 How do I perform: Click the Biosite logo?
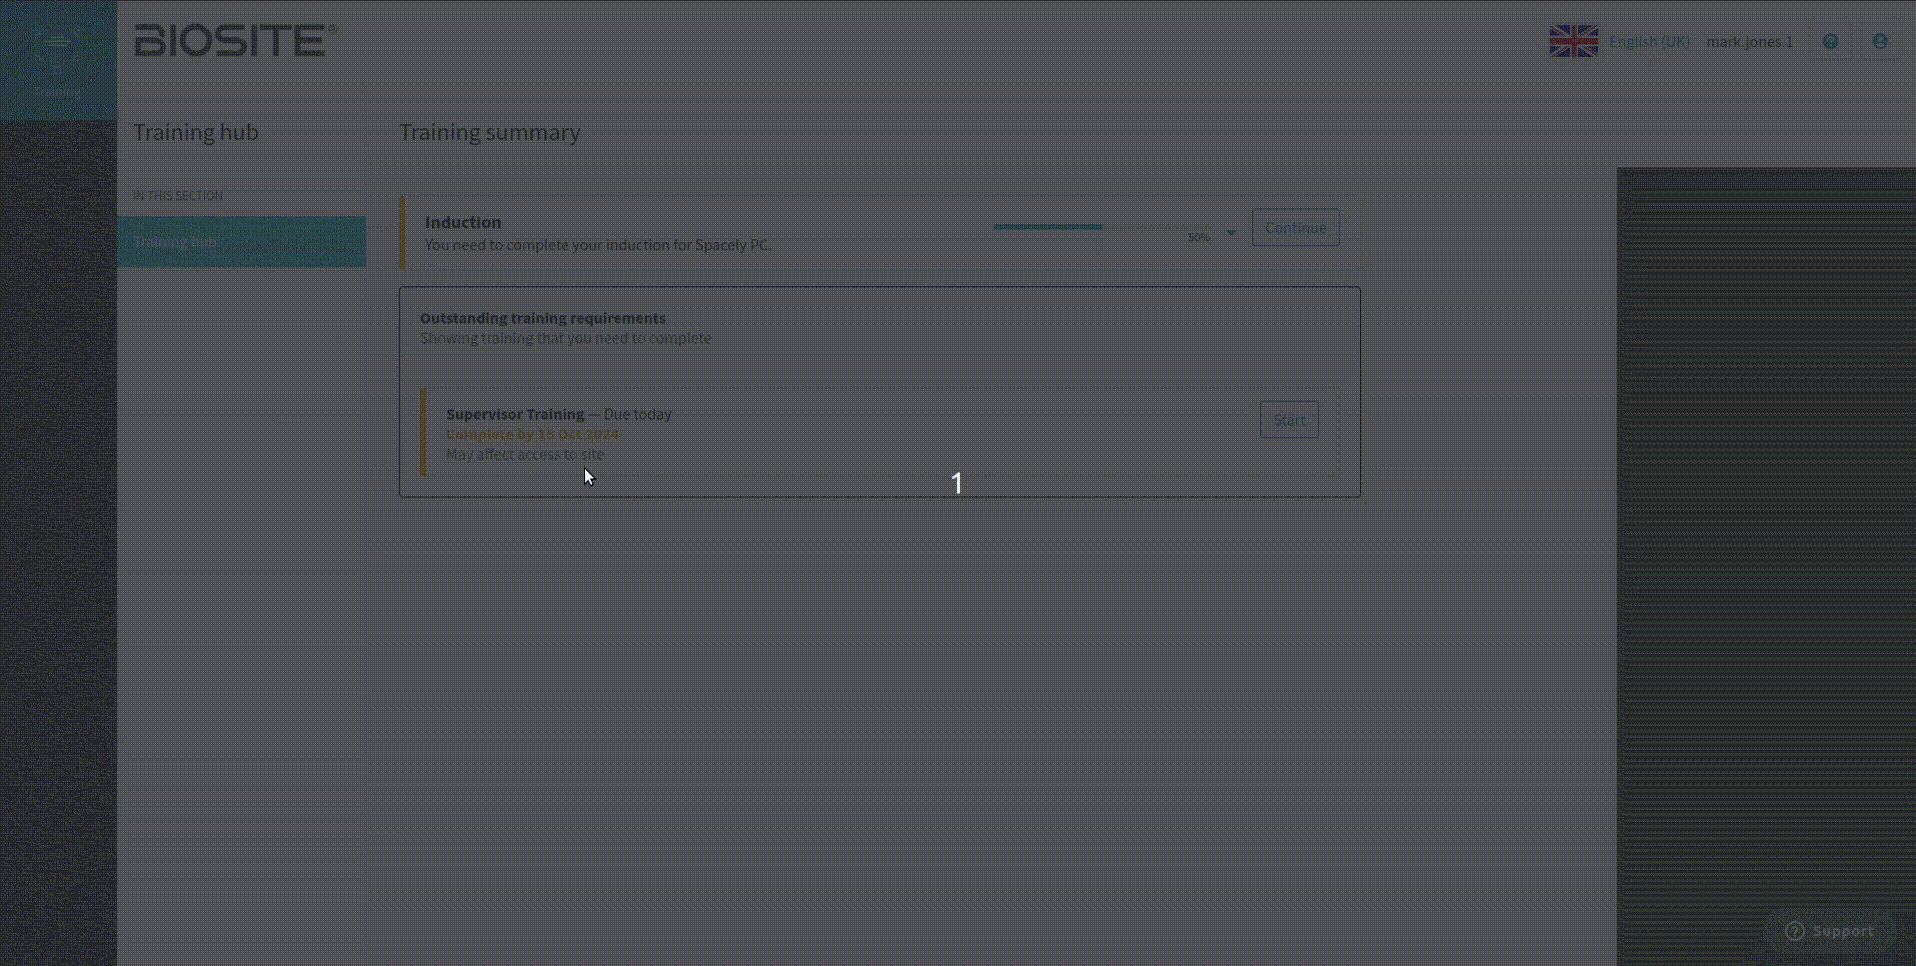tap(235, 41)
